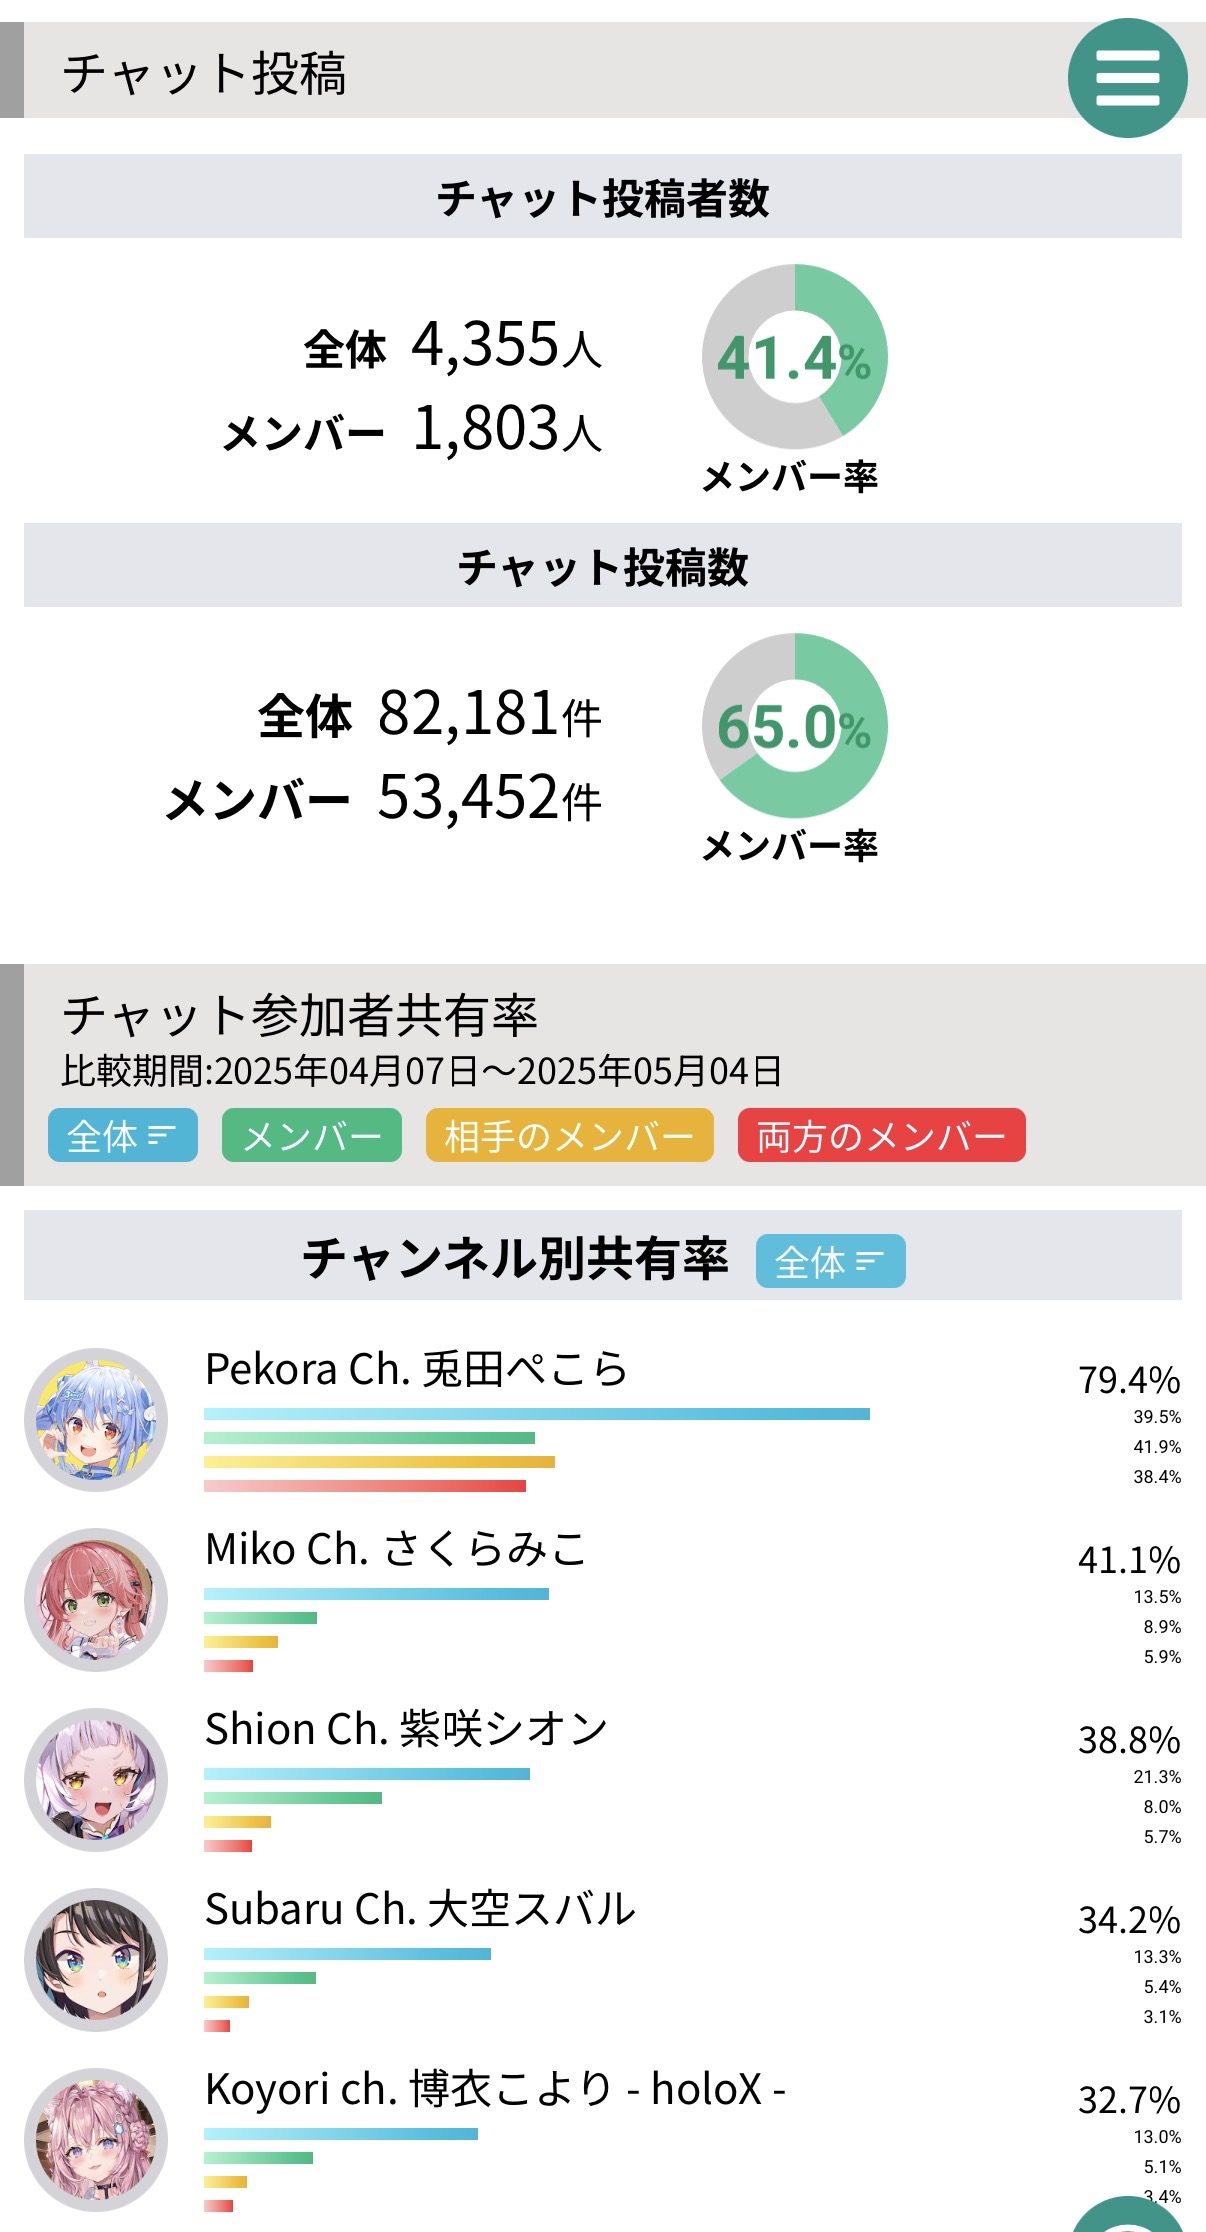
Task: Open Koyori ch. 博衣こより channel link
Action: [x=495, y=2090]
